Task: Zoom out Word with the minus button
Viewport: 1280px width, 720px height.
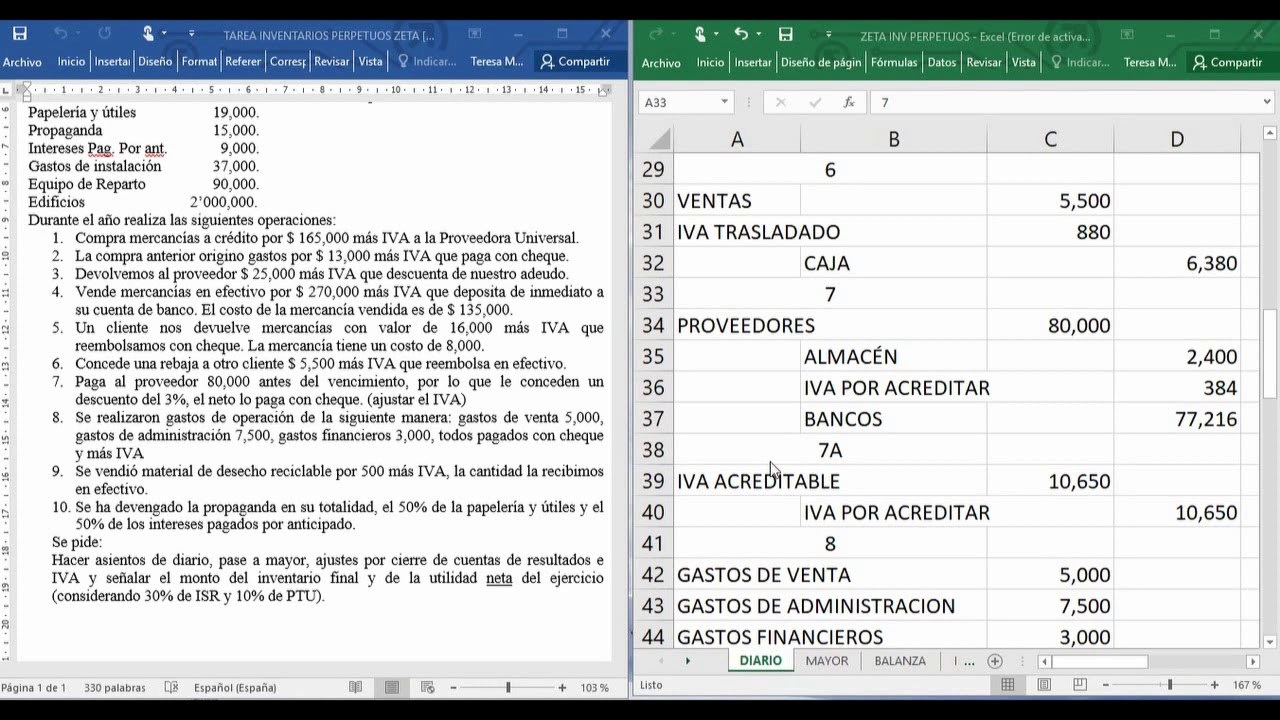Action: pyautogui.click(x=453, y=688)
